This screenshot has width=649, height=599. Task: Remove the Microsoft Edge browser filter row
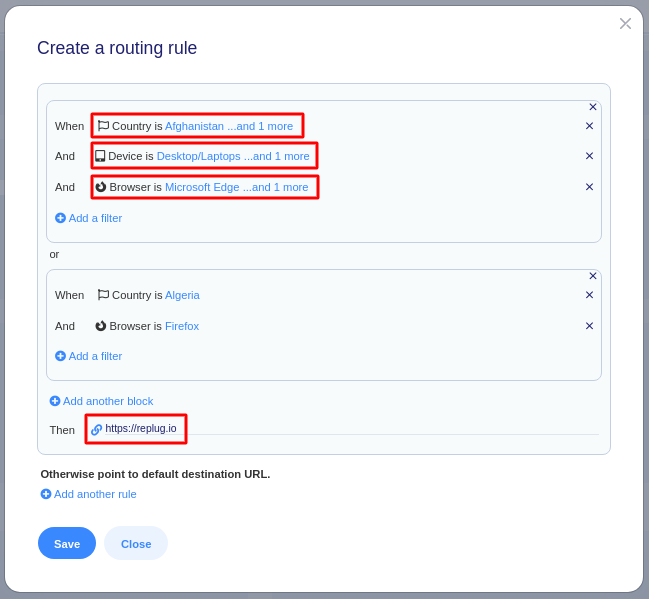589,187
